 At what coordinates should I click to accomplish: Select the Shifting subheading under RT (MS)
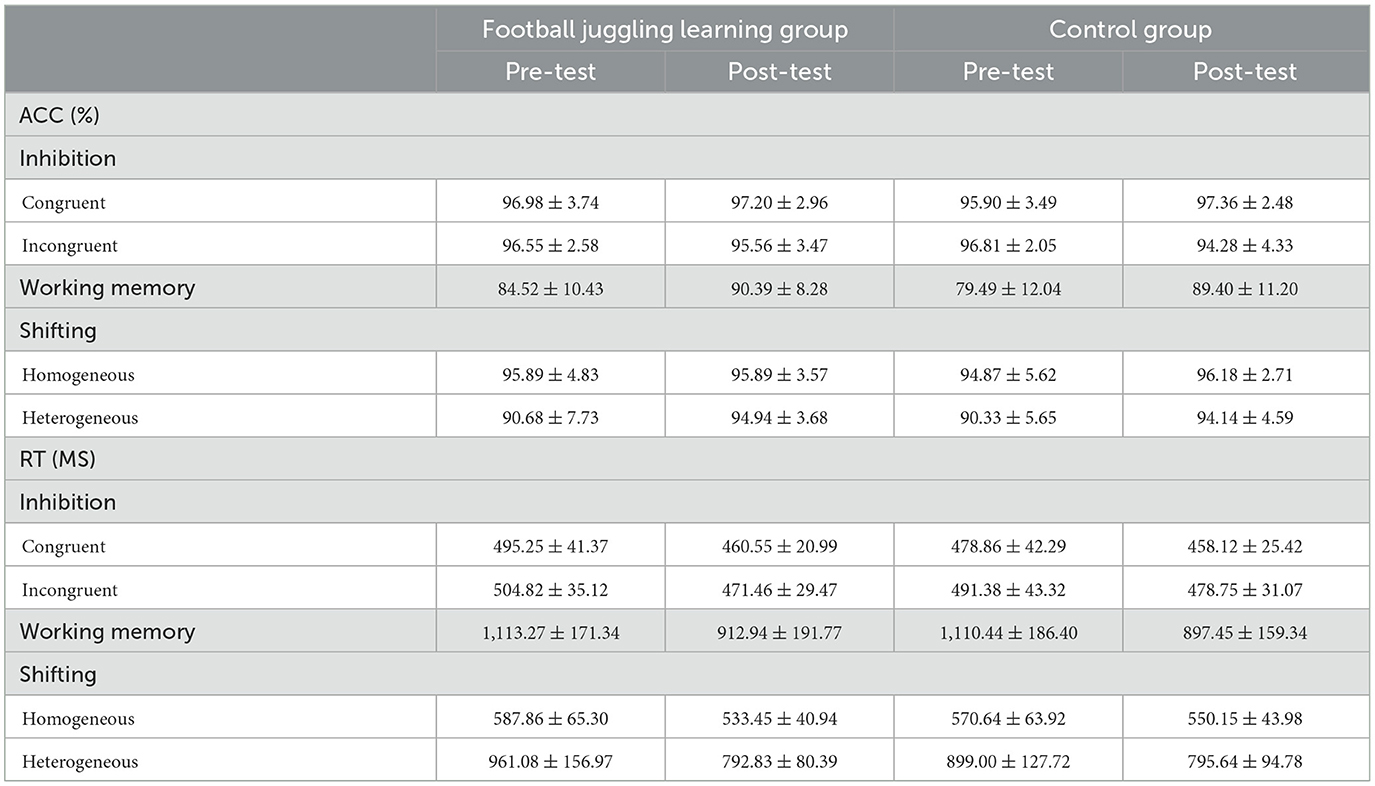click(58, 675)
